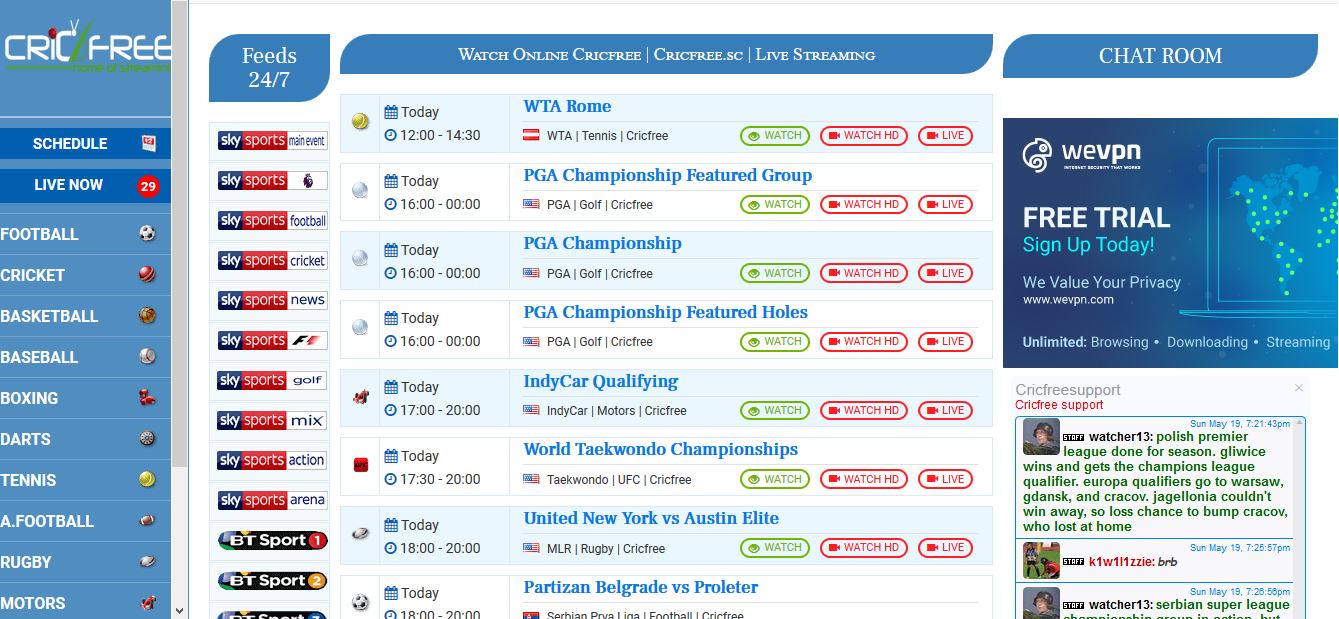Click WATCH for PGA Championship Featured Group
The height and width of the screenshot is (619, 1339).
(x=775, y=204)
